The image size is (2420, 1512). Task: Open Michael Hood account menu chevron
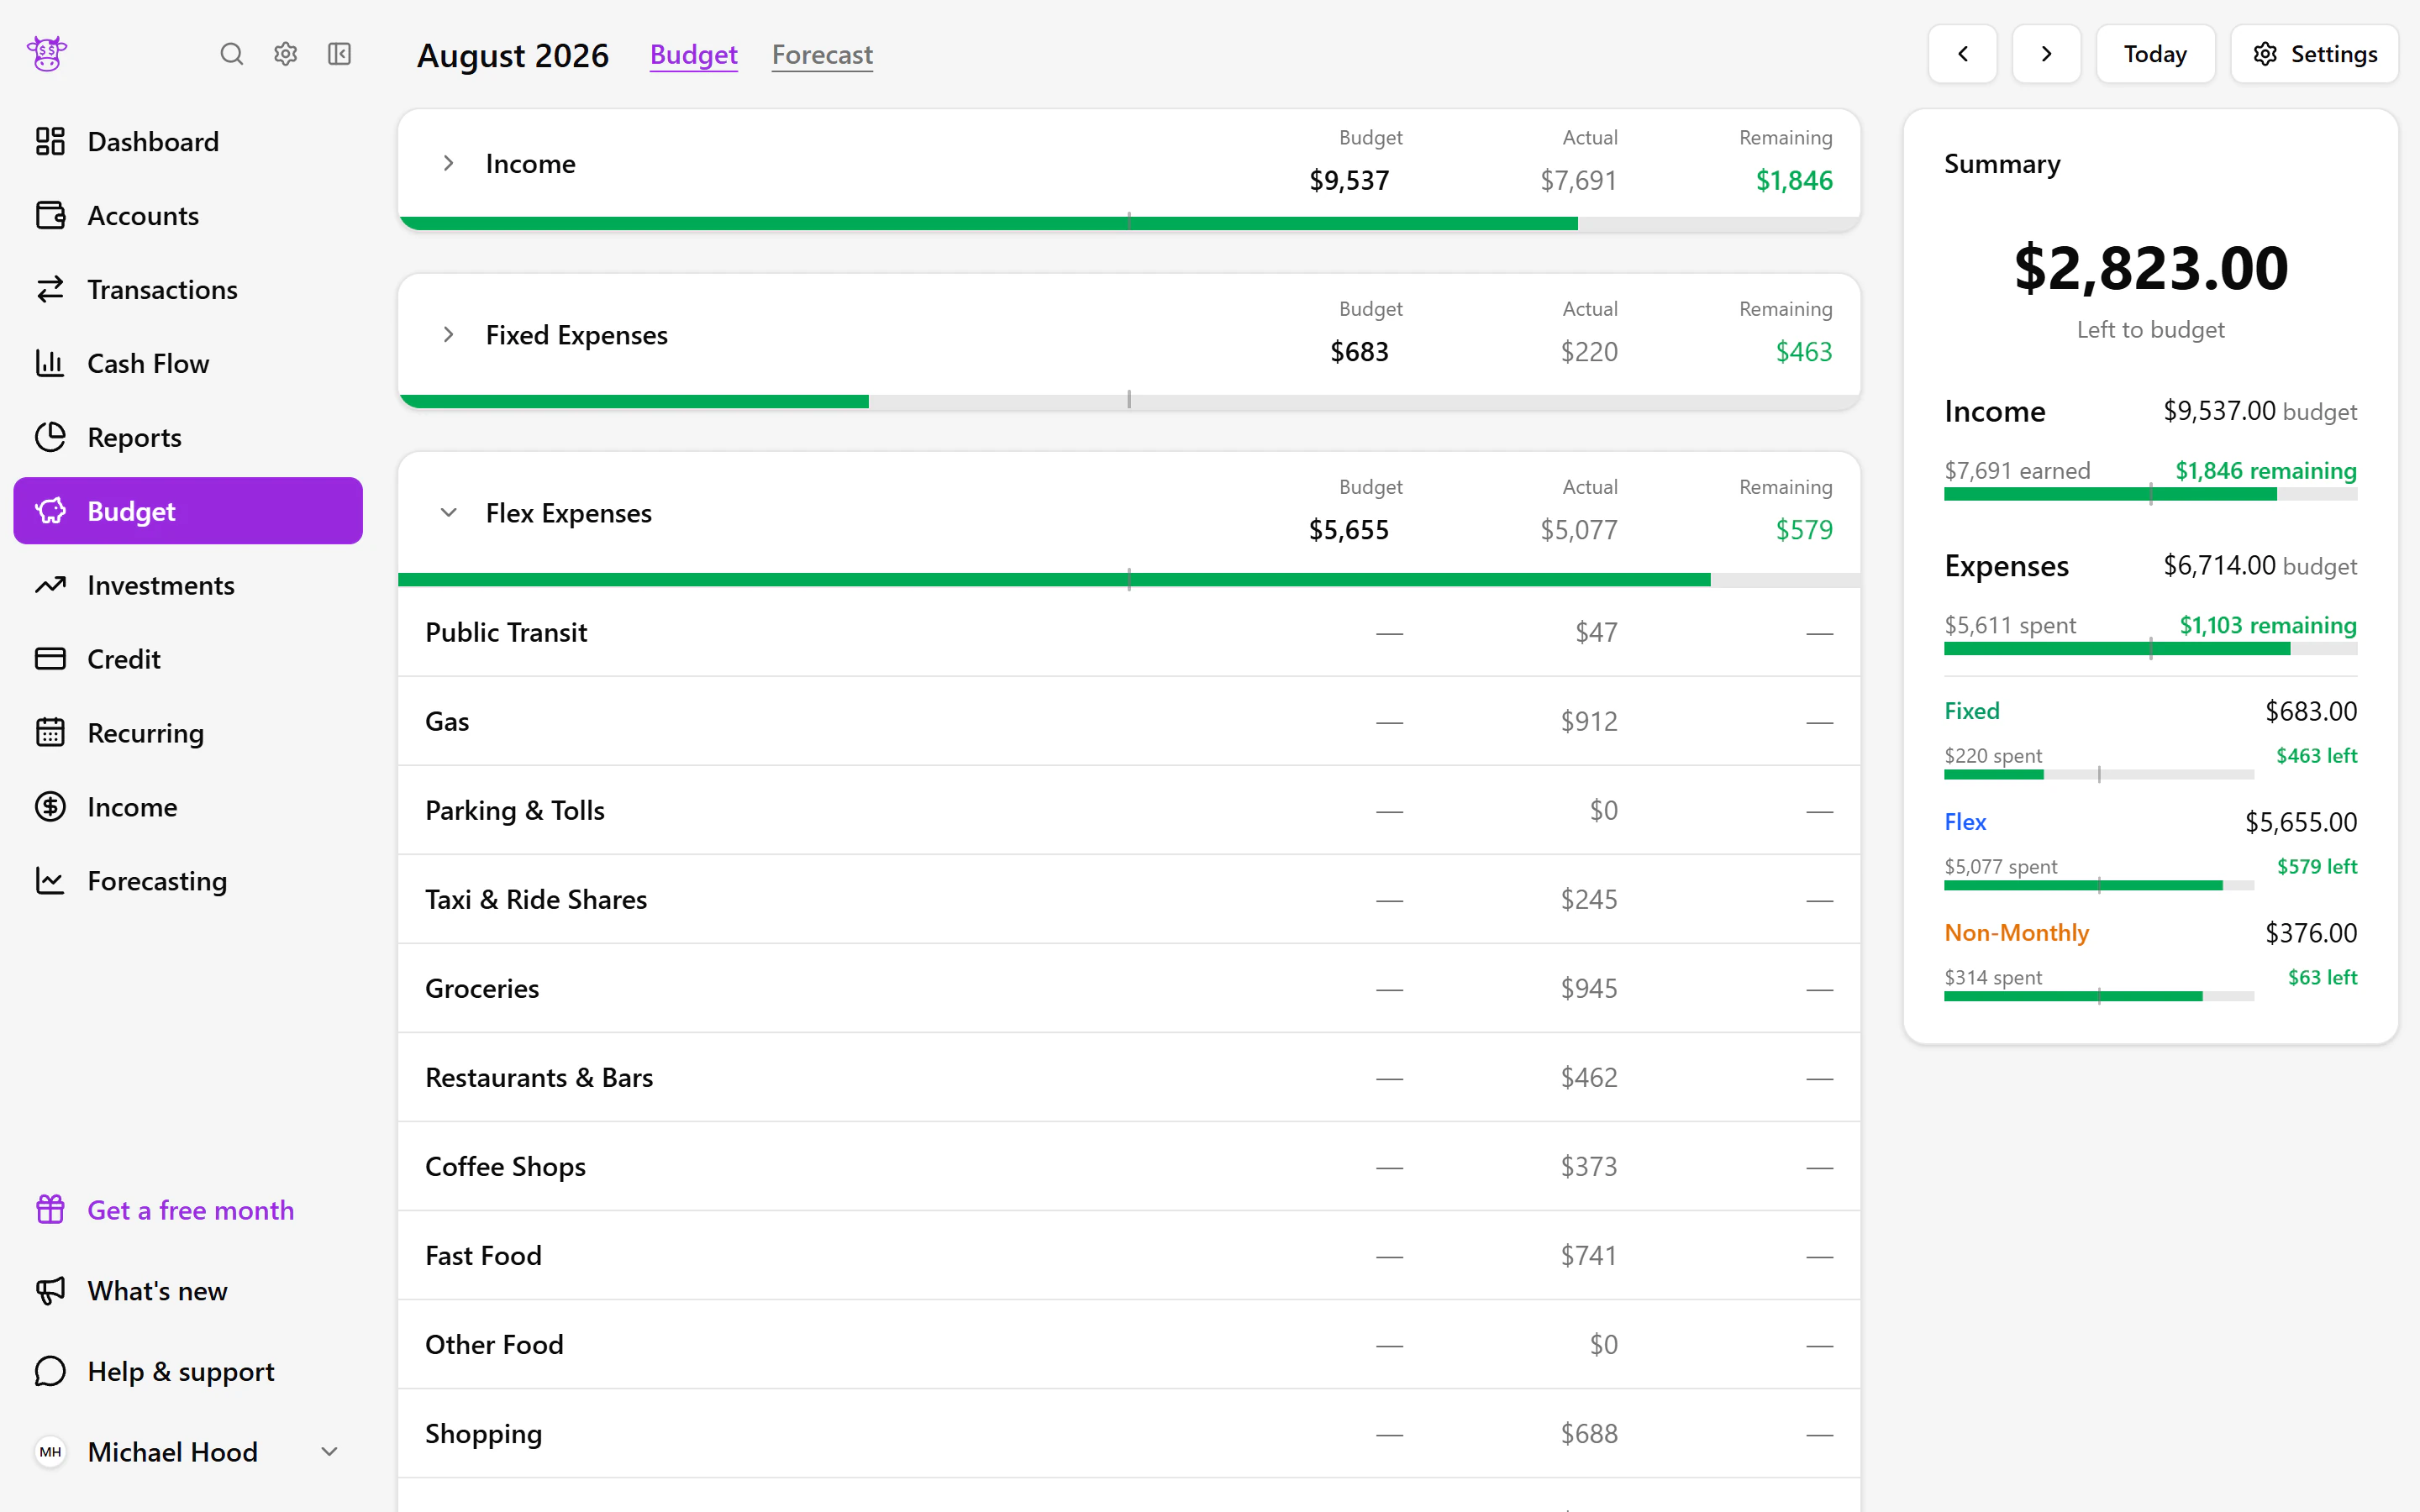pos(329,1451)
